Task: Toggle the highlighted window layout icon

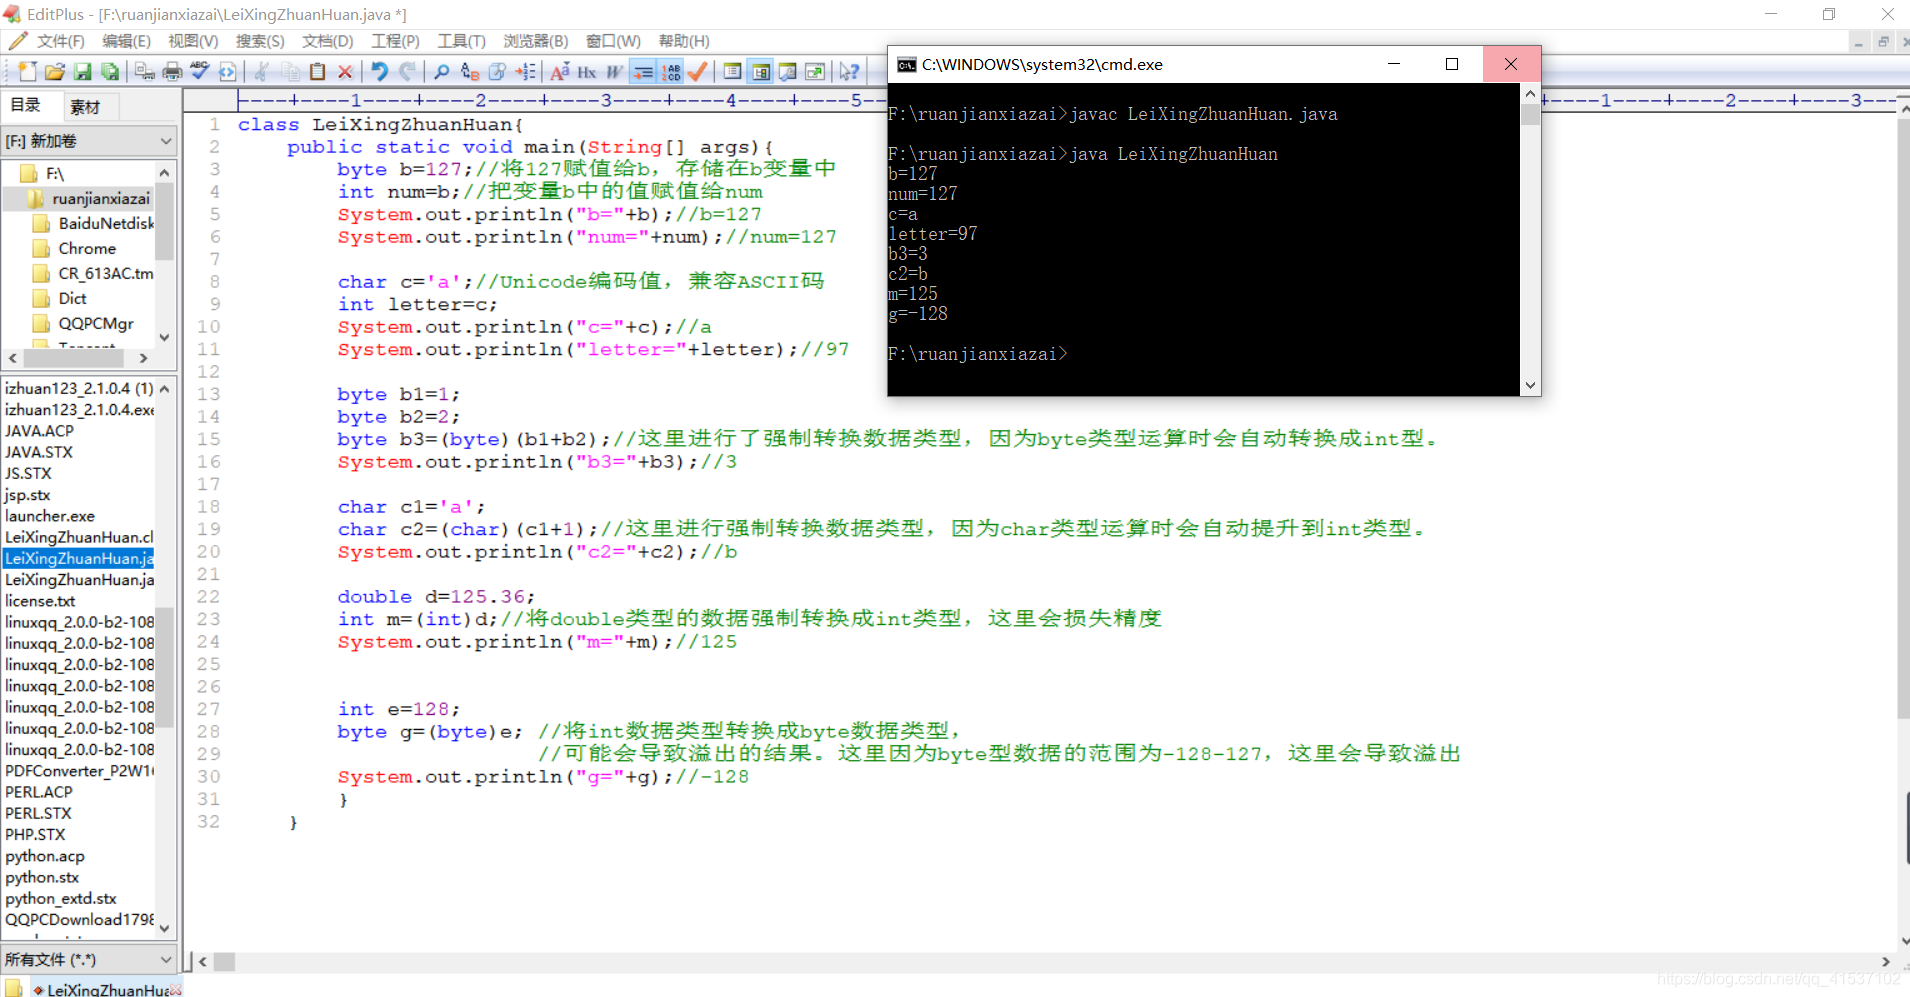Action: coord(761,71)
